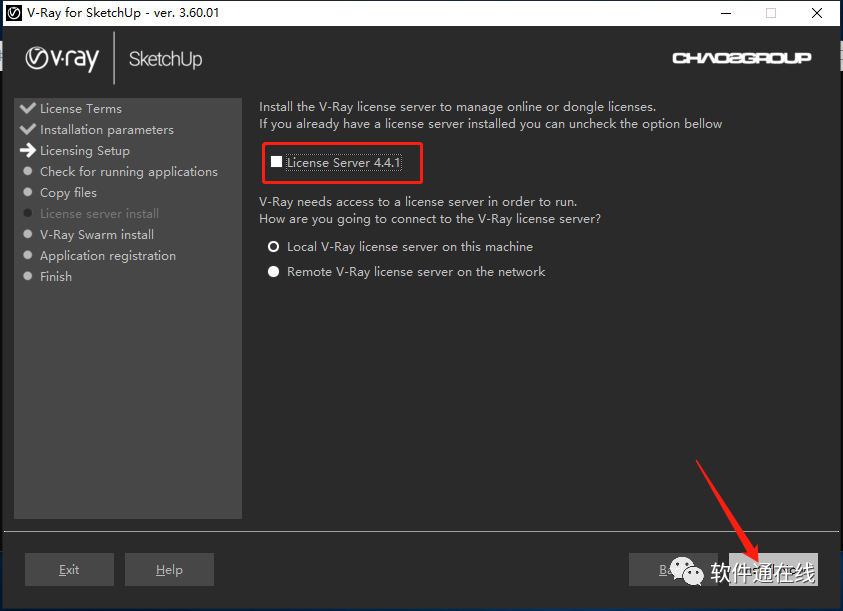This screenshot has height=611, width=843.
Task: Click the Exit button
Action: pos(69,570)
